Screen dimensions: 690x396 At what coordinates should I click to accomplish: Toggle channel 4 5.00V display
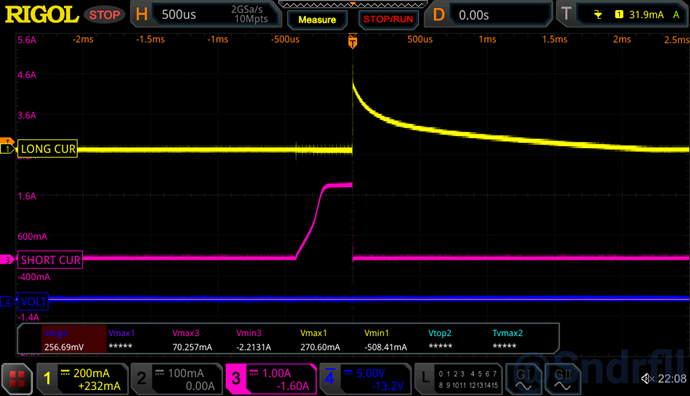(365, 379)
